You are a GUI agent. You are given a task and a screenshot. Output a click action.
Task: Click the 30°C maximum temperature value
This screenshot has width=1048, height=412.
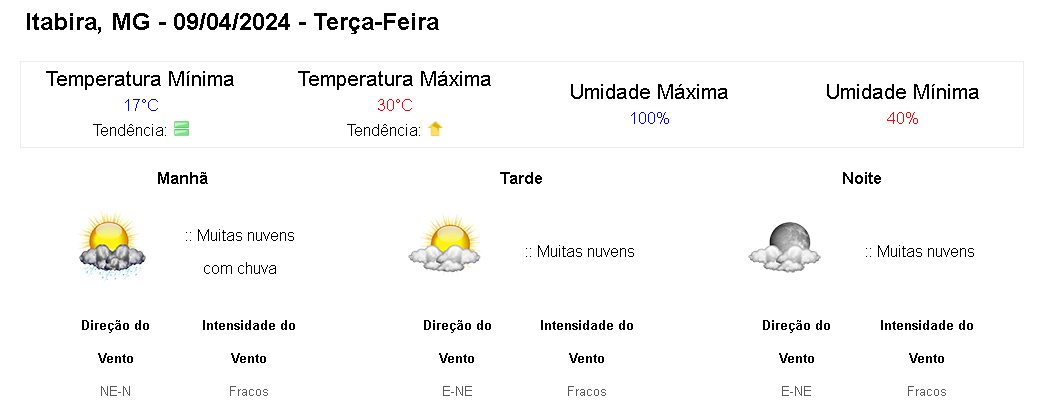click(394, 105)
